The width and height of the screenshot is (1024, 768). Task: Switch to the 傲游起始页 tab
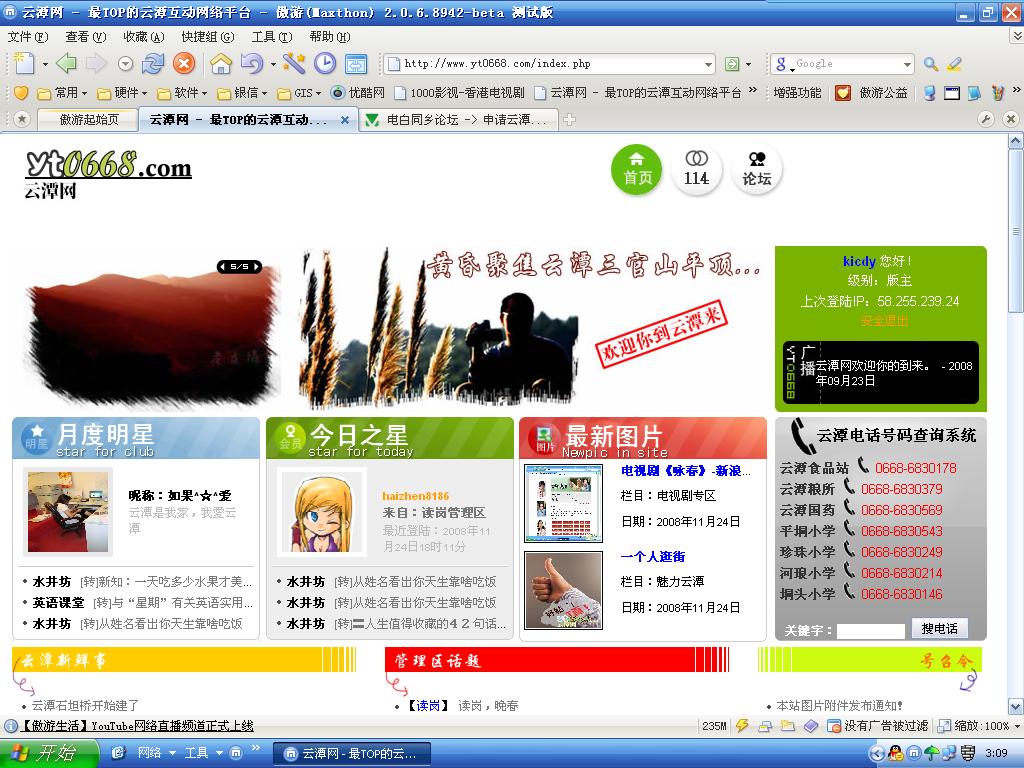point(88,120)
